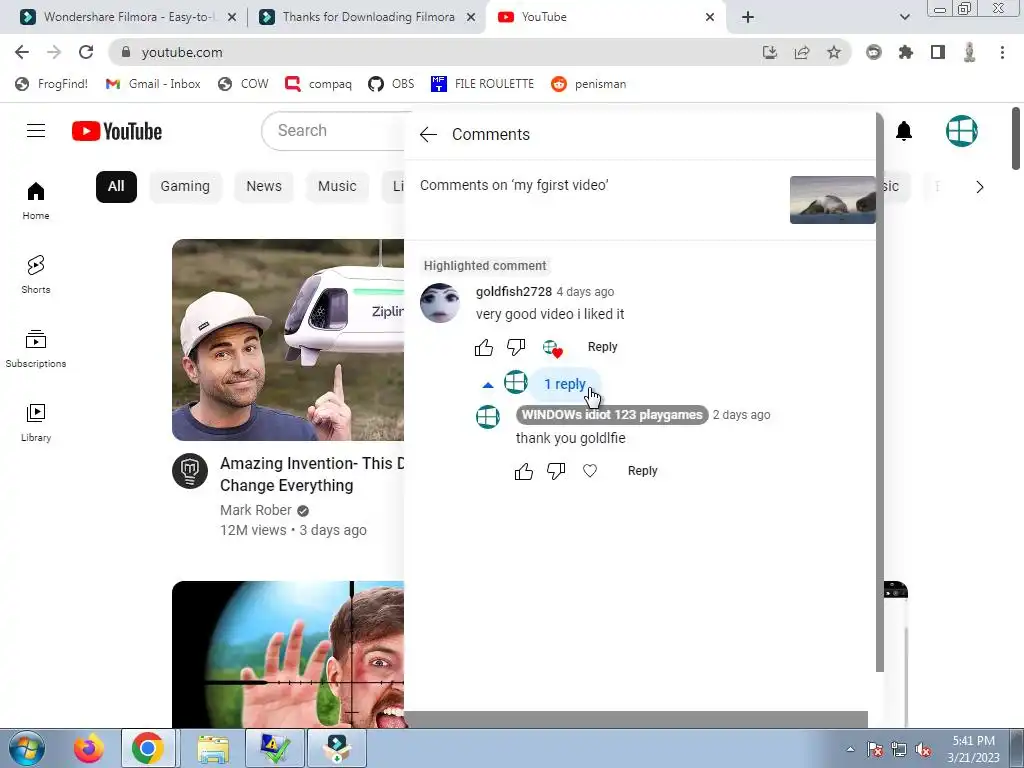The width and height of the screenshot is (1024, 768).
Task: Select the YouTube browser tab
Action: click(607, 17)
